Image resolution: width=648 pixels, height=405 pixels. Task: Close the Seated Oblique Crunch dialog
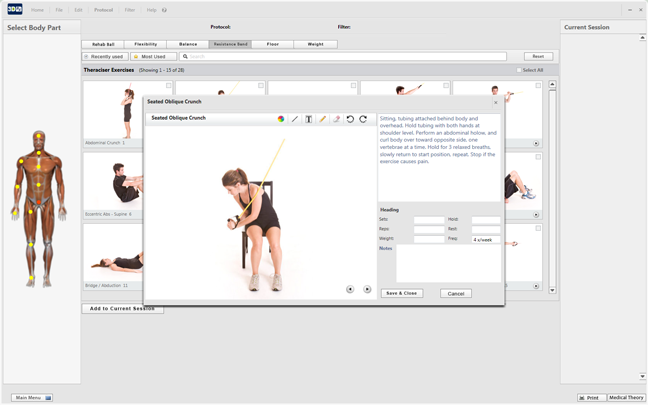click(x=496, y=102)
